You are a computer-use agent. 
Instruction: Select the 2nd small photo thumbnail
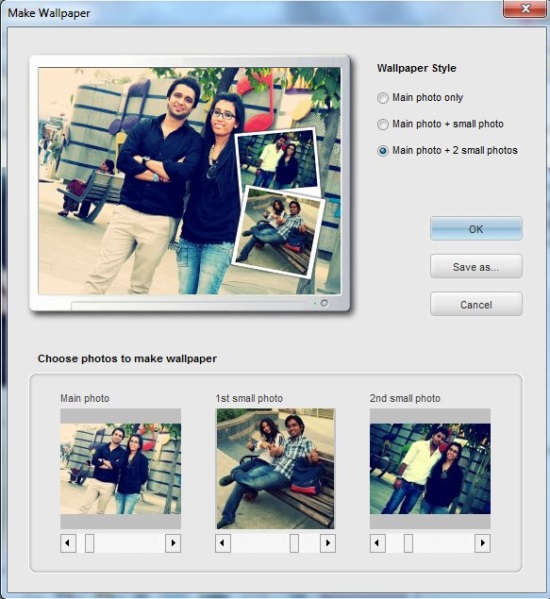pos(430,469)
